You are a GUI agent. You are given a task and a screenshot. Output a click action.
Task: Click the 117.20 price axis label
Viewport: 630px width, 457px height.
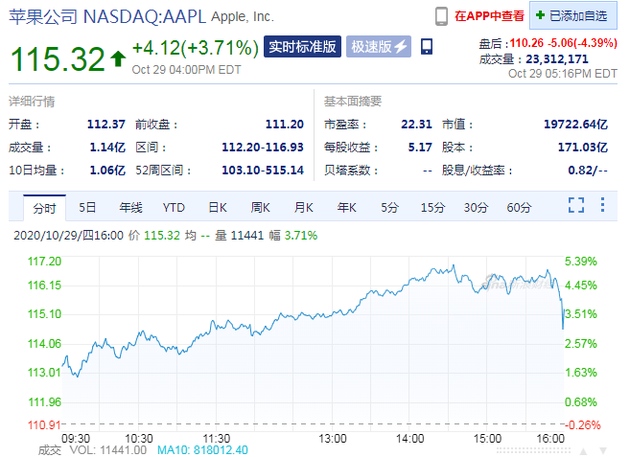pos(44,261)
